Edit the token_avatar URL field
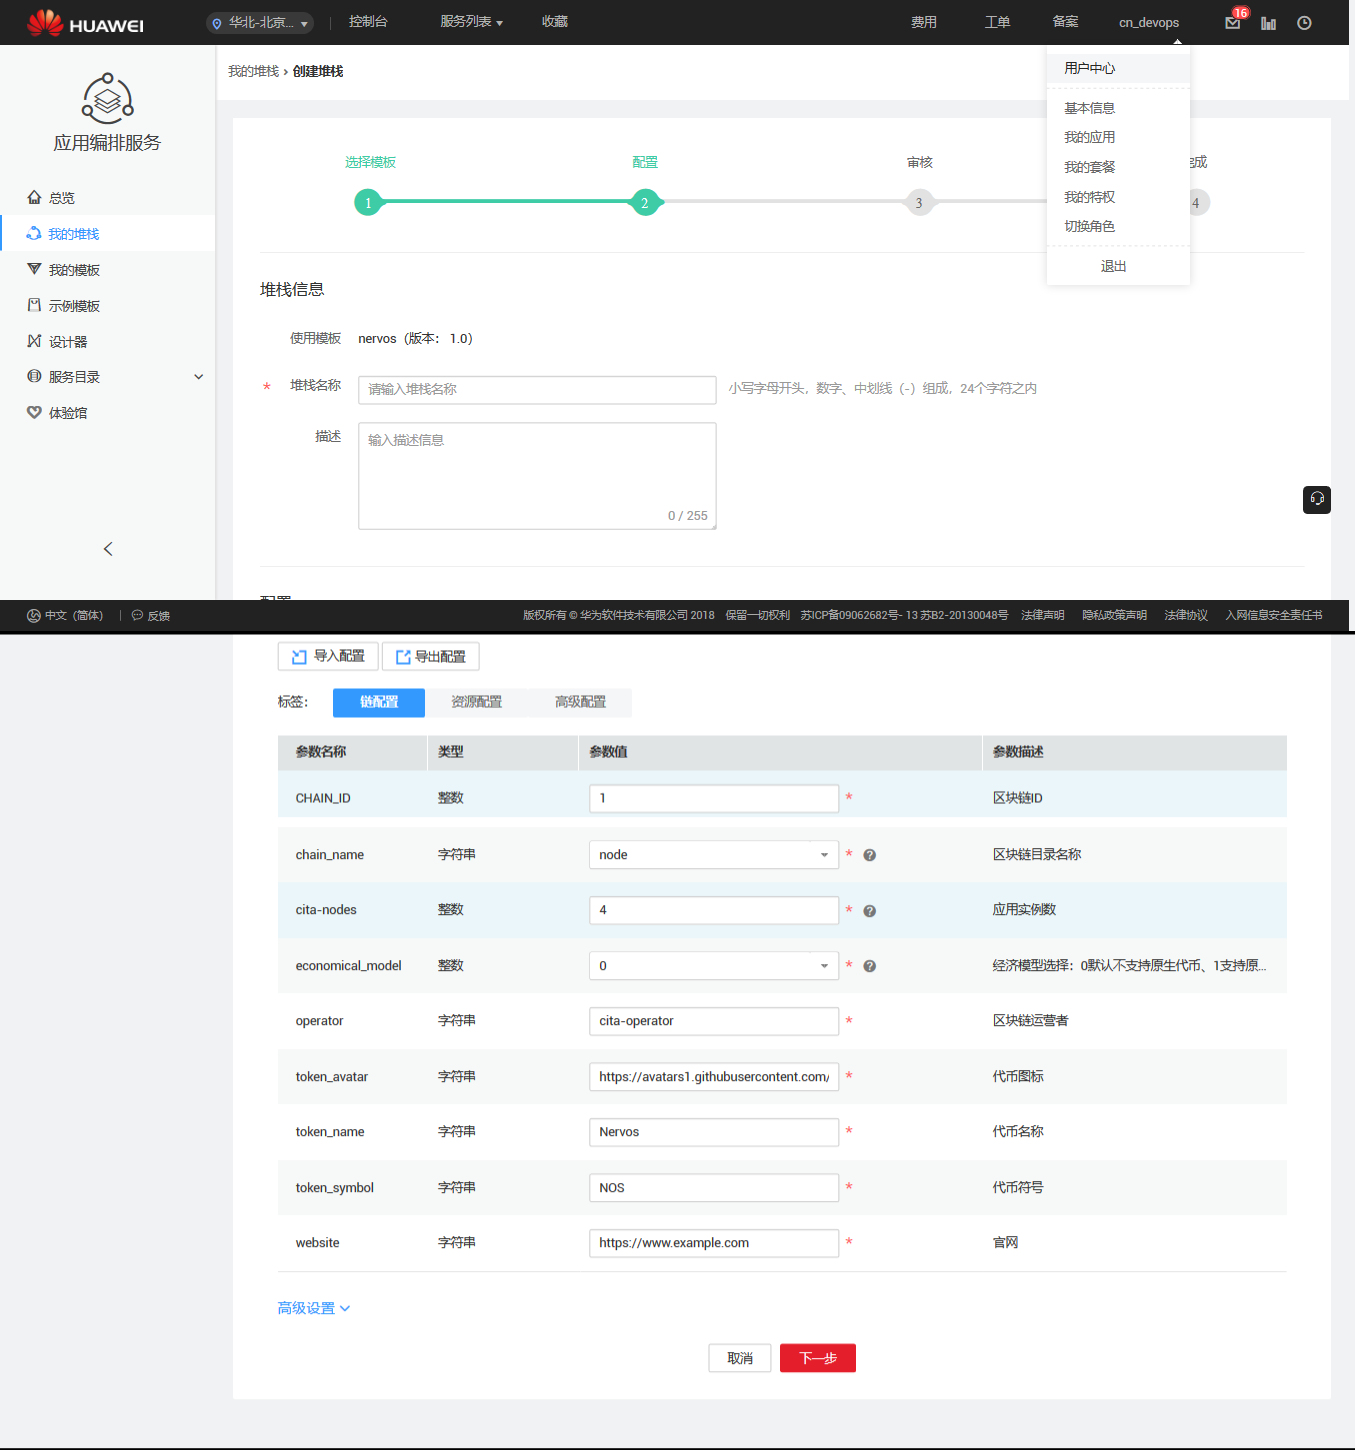Image resolution: width=1355 pixels, height=1450 pixels. pyautogui.click(x=714, y=1076)
